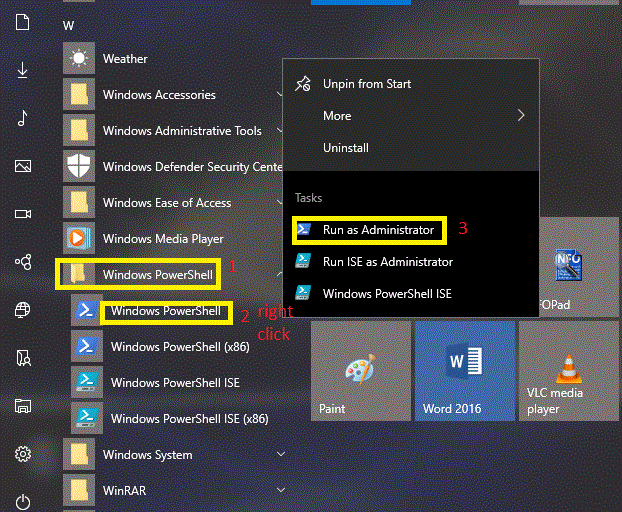Open the NFOPad tile
622x512 pixels.
click(x=579, y=267)
